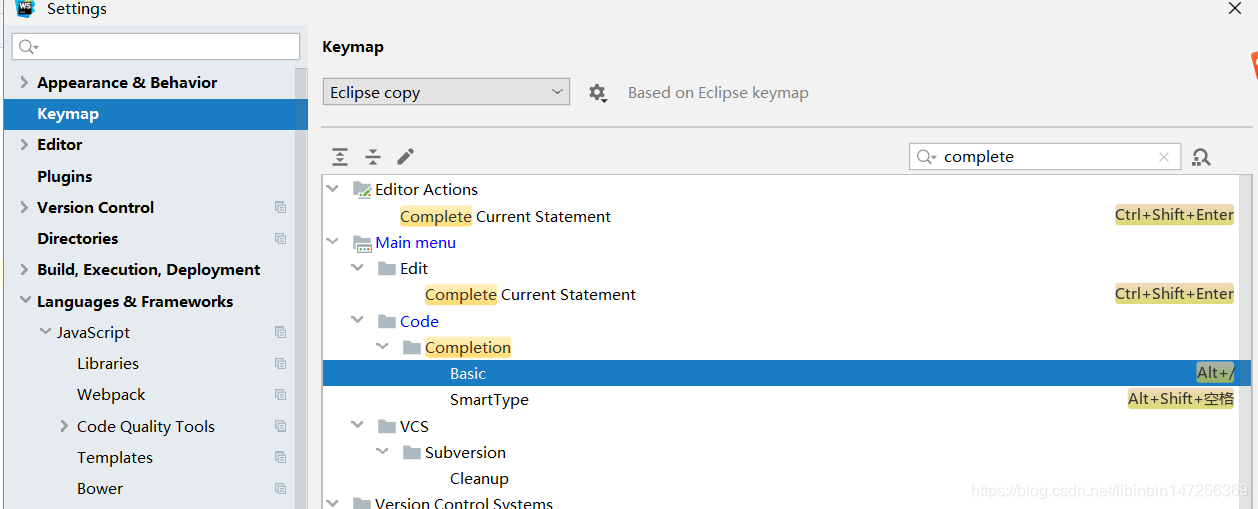This screenshot has width=1258, height=509.
Task: Click the Completion folder icon
Action: [x=412, y=347]
